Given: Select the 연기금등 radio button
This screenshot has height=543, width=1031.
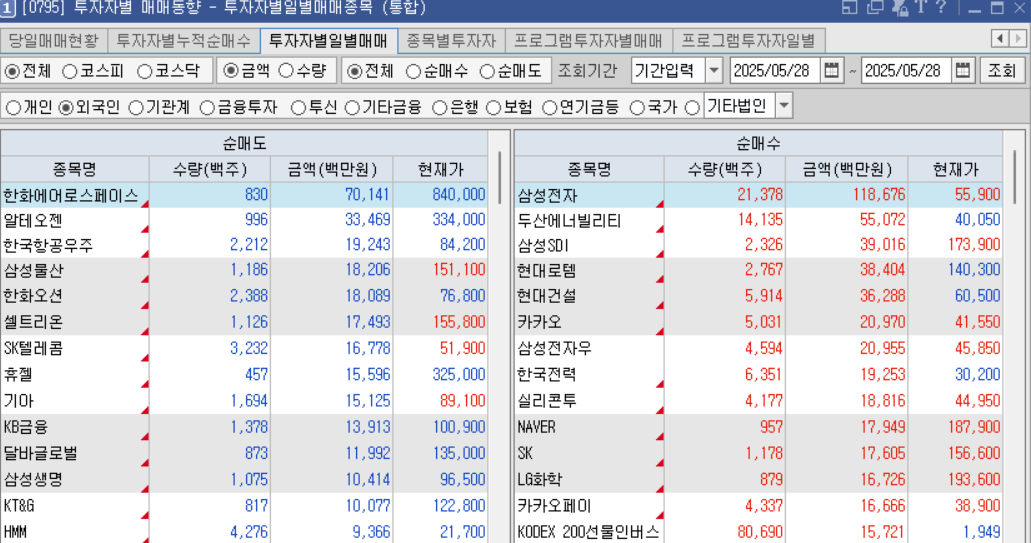Looking at the screenshot, I should pyautogui.click(x=550, y=108).
